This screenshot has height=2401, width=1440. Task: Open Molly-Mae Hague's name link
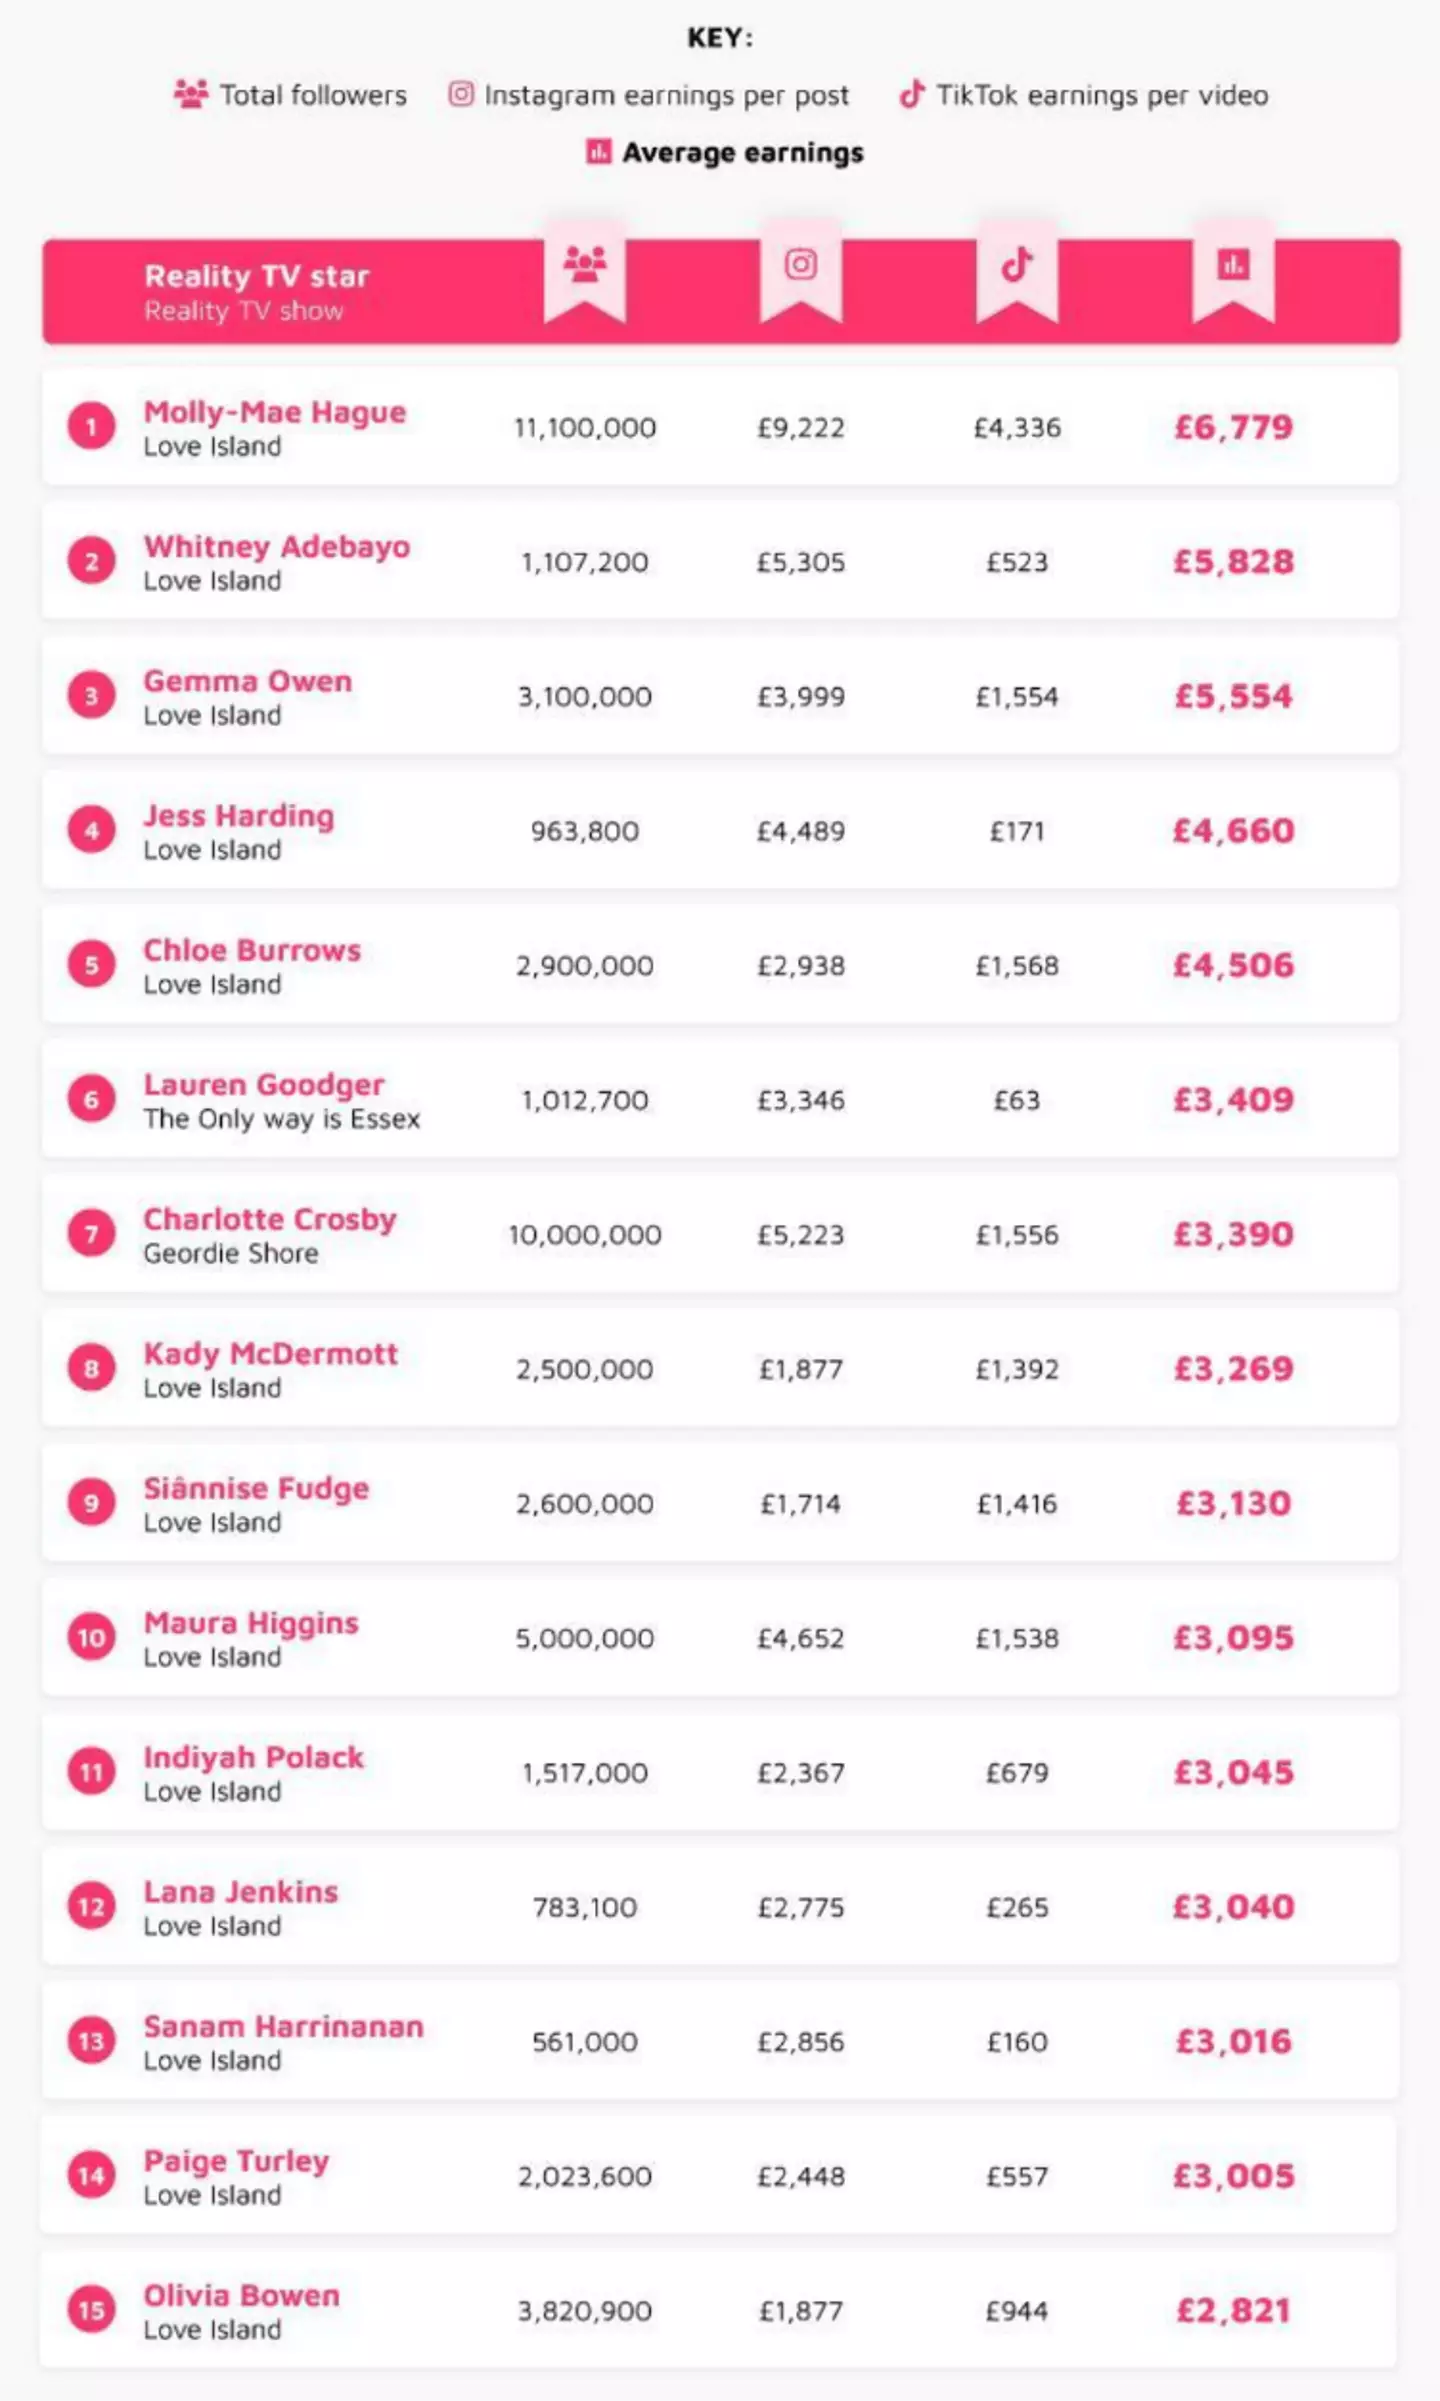click(275, 412)
